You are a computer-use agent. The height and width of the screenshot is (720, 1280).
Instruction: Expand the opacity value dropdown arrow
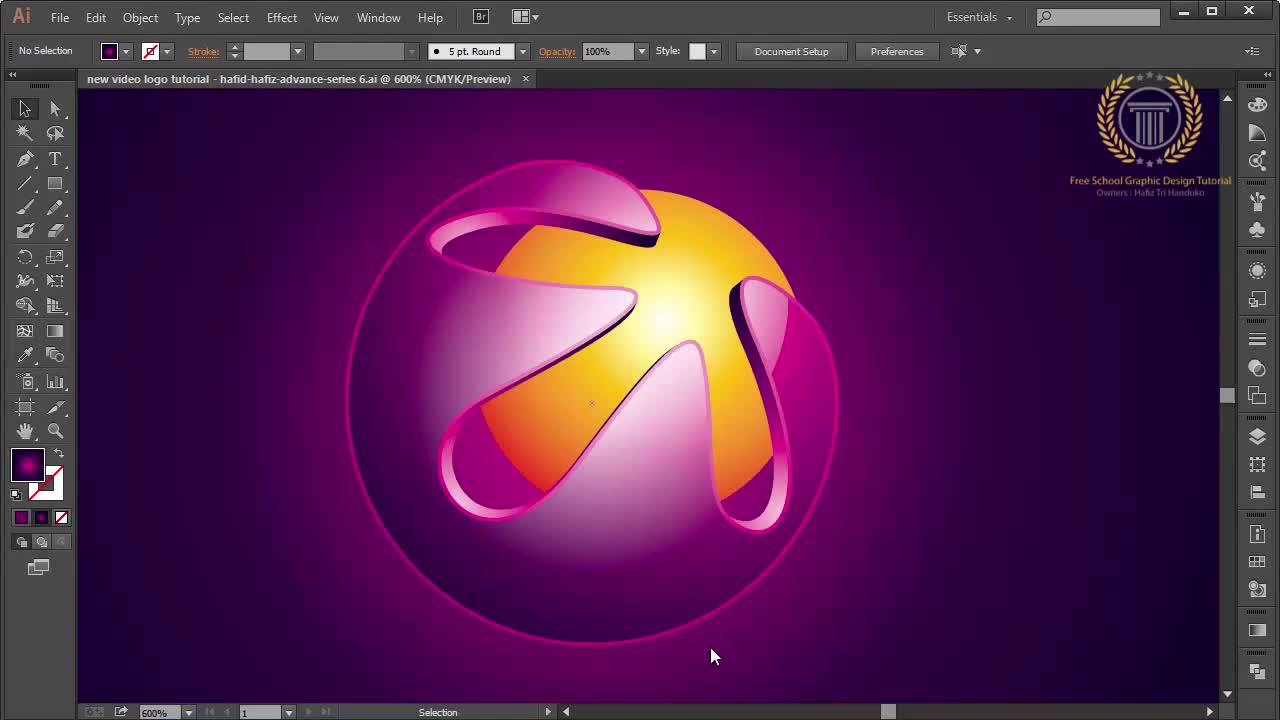pos(641,52)
